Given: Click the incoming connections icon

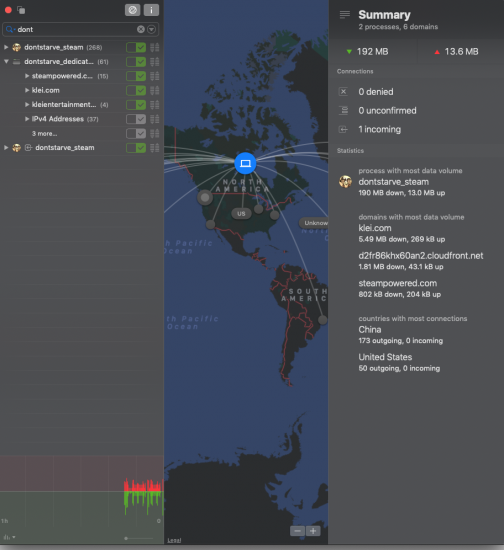Looking at the screenshot, I should click(343, 129).
